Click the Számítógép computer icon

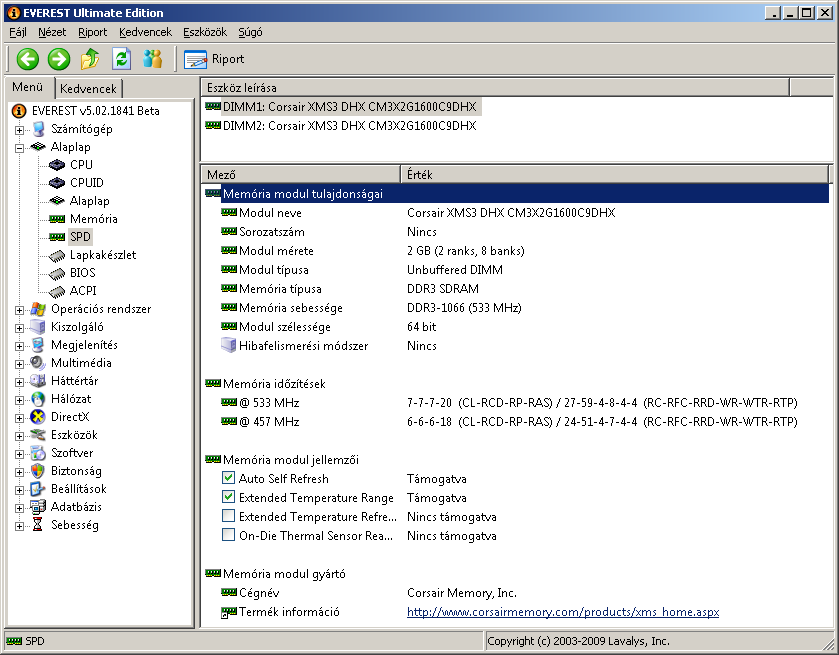coord(39,129)
